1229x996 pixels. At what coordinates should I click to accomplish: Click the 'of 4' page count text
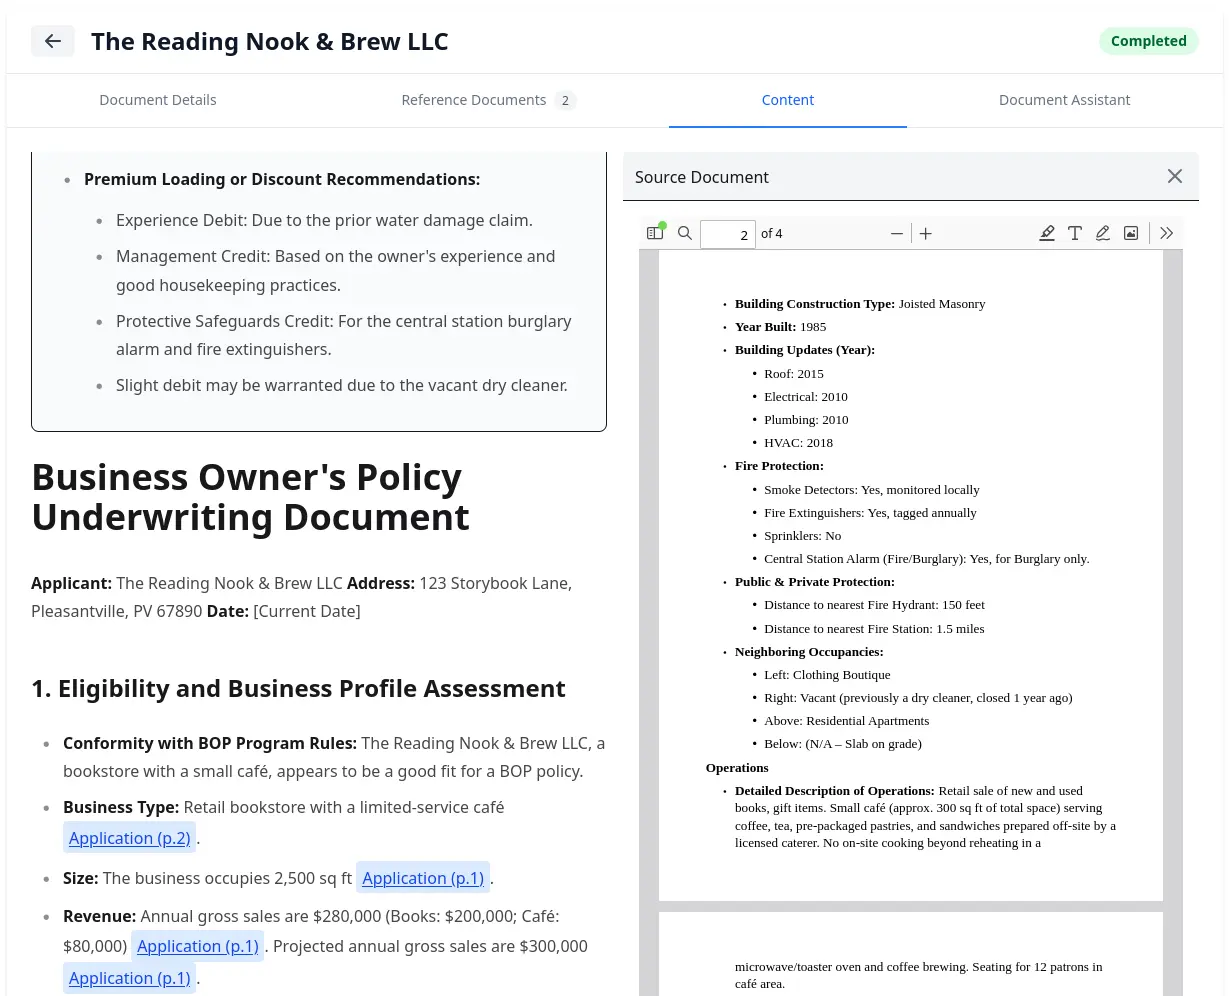(x=772, y=234)
